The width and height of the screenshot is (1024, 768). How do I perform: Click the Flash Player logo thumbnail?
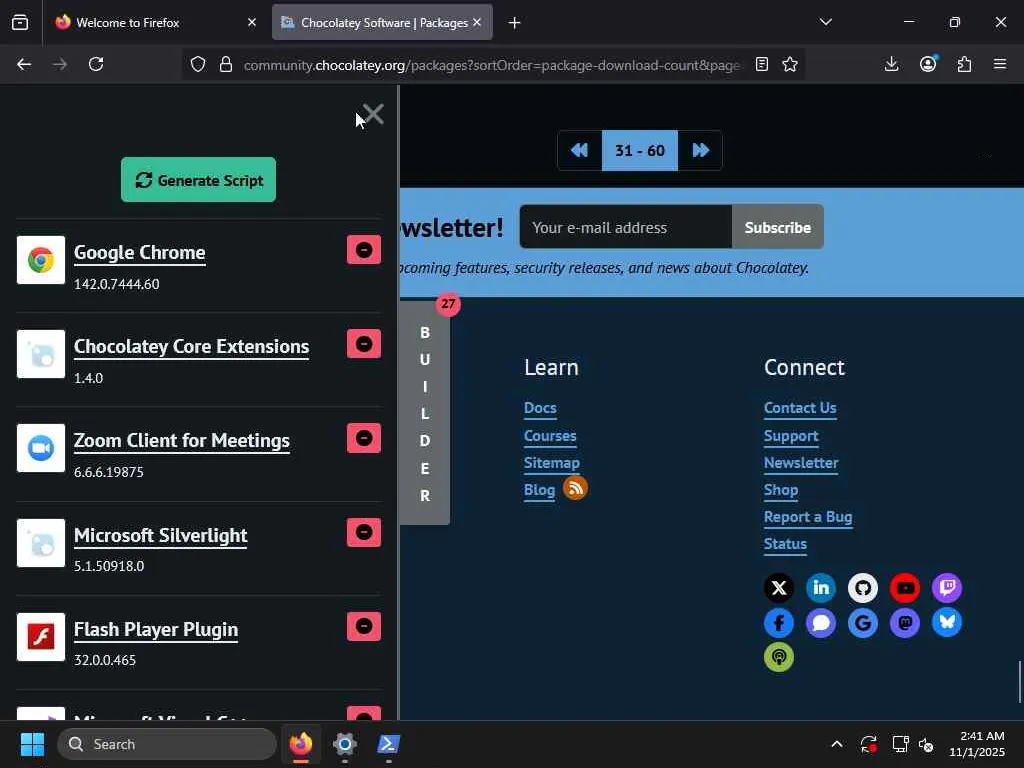click(x=40, y=637)
